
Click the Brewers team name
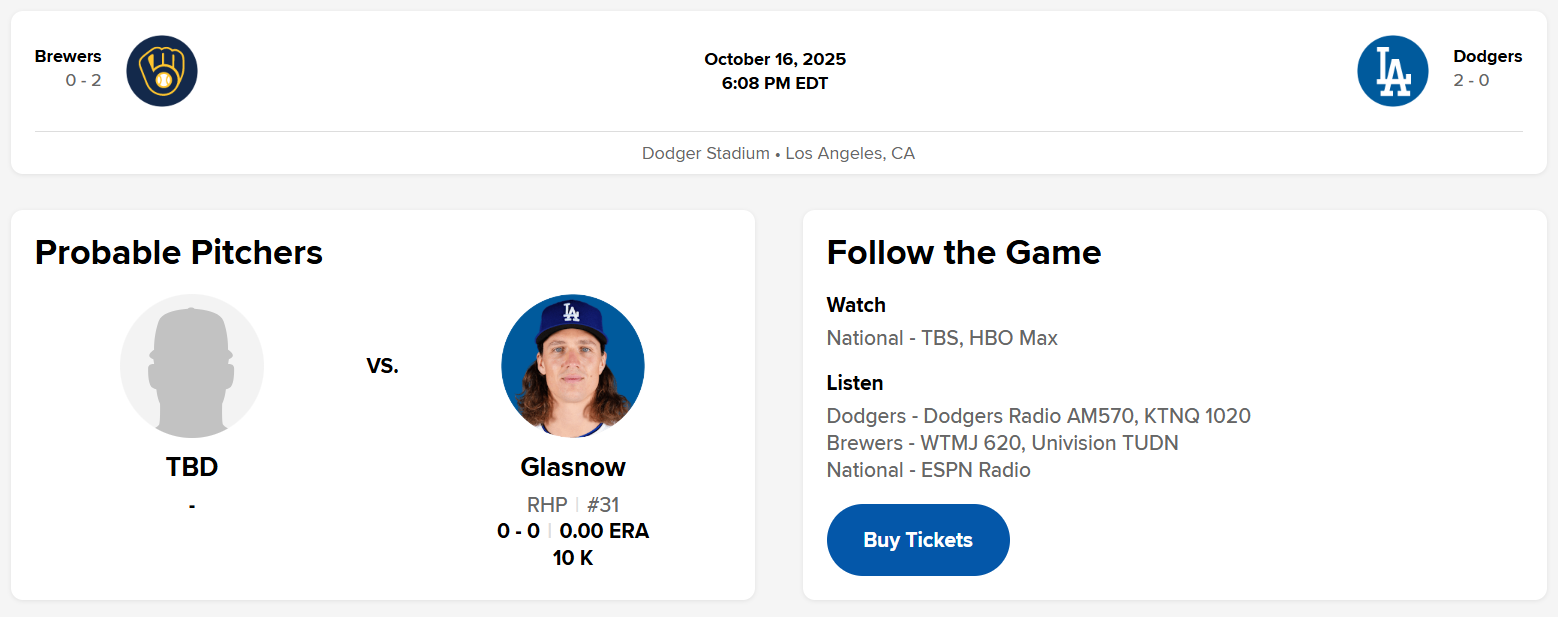click(x=68, y=56)
